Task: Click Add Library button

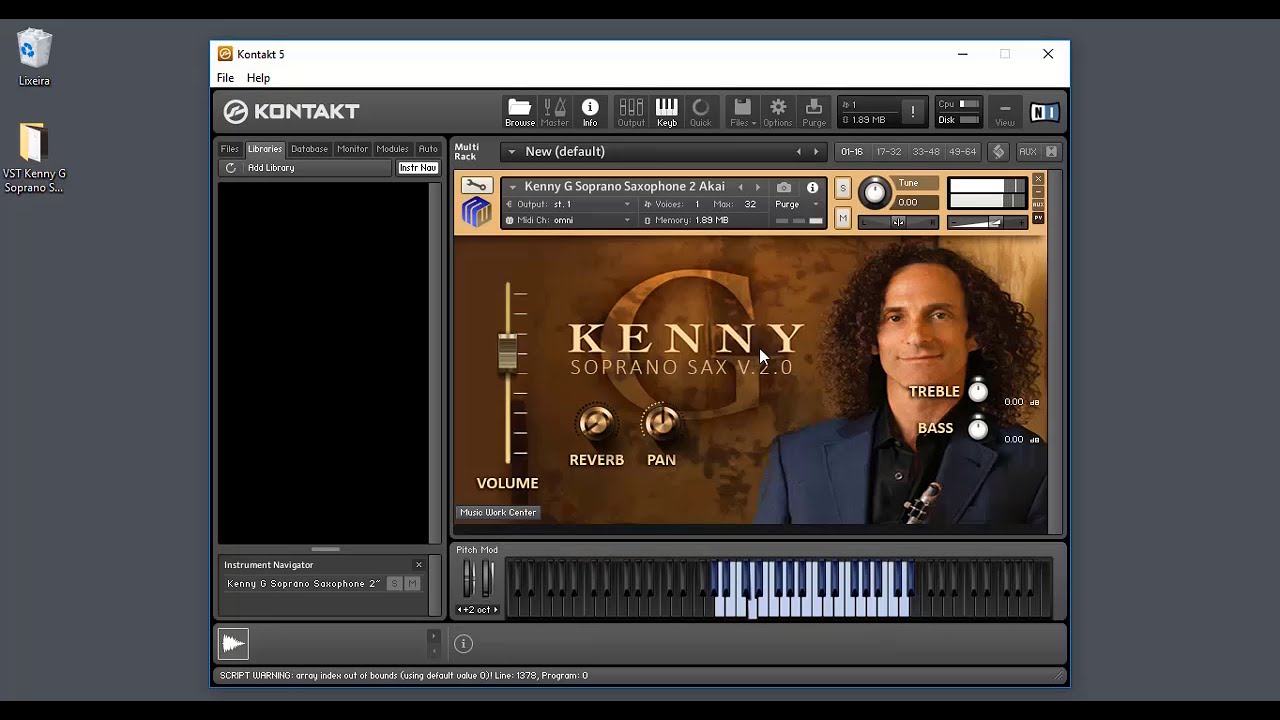Action: (x=271, y=168)
